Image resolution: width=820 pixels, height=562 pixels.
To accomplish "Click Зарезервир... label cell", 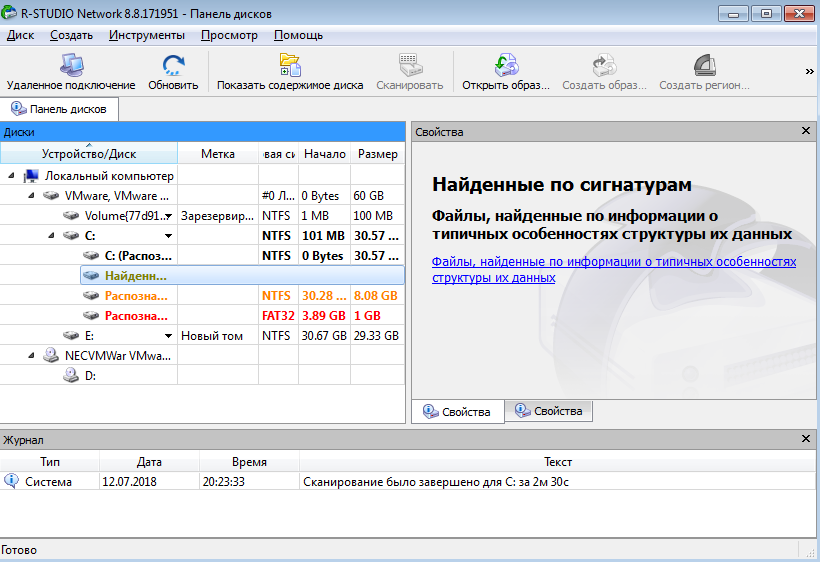I will tap(218, 216).
